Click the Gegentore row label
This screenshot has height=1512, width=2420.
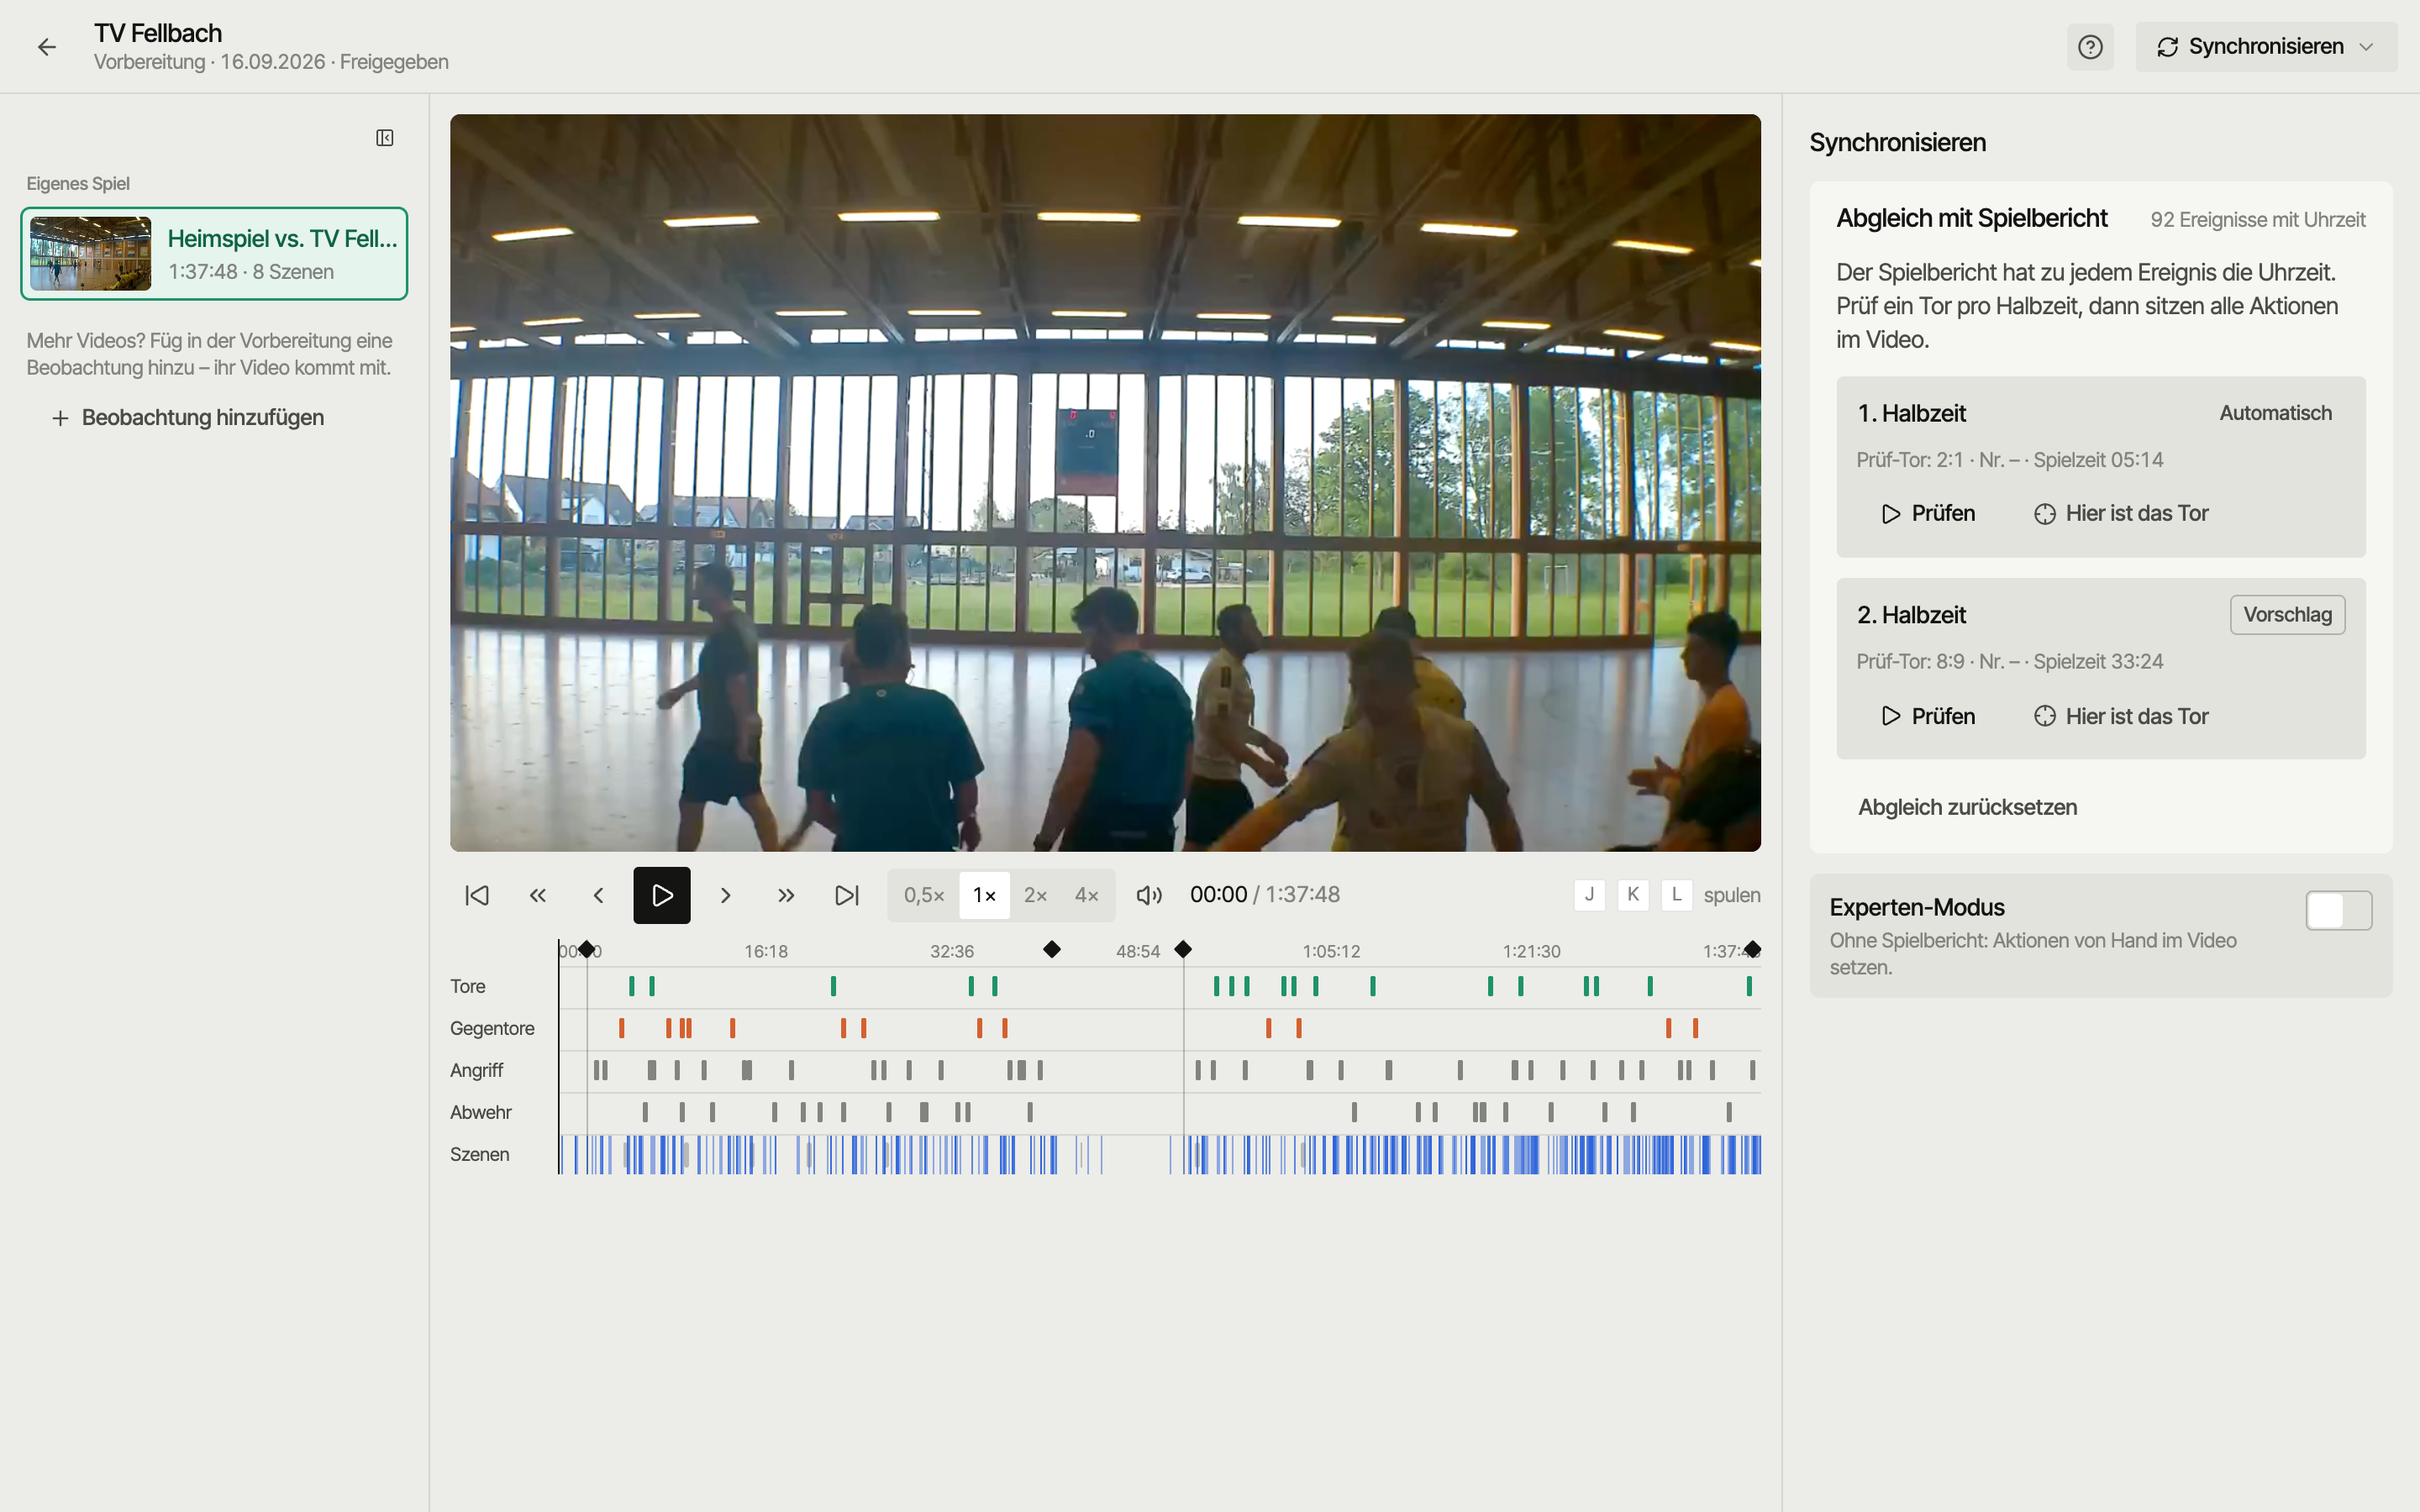pos(492,1029)
